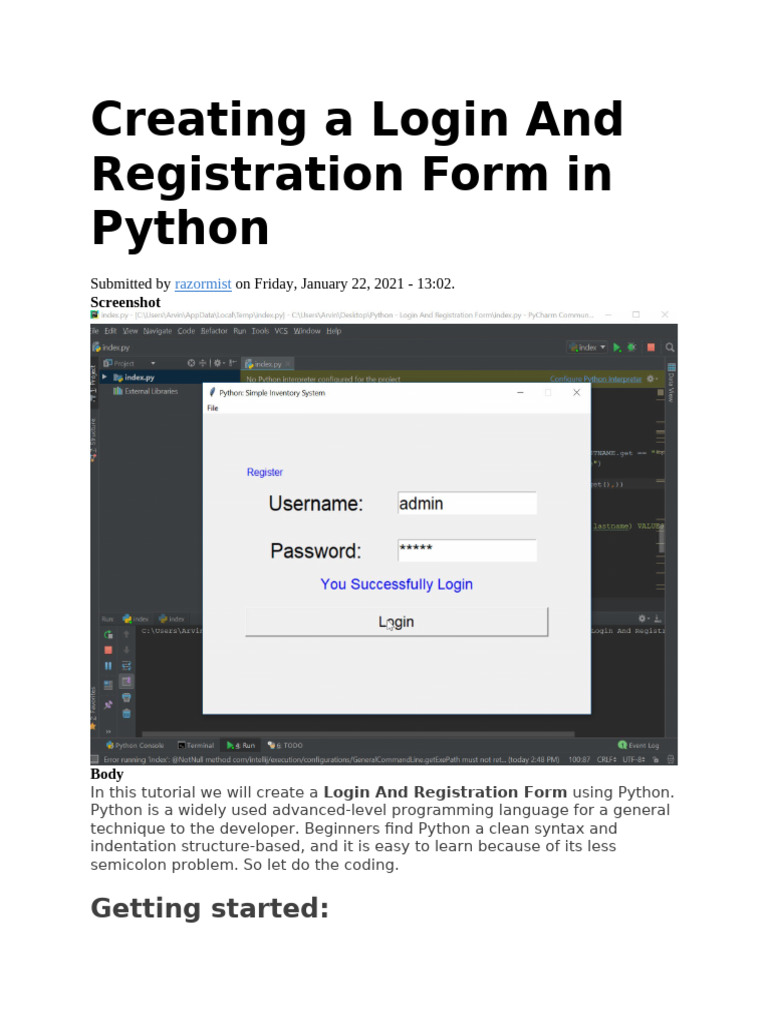Open the Project view dropdown
Image resolution: width=768 pixels, height=1024 pixels.
[153, 363]
